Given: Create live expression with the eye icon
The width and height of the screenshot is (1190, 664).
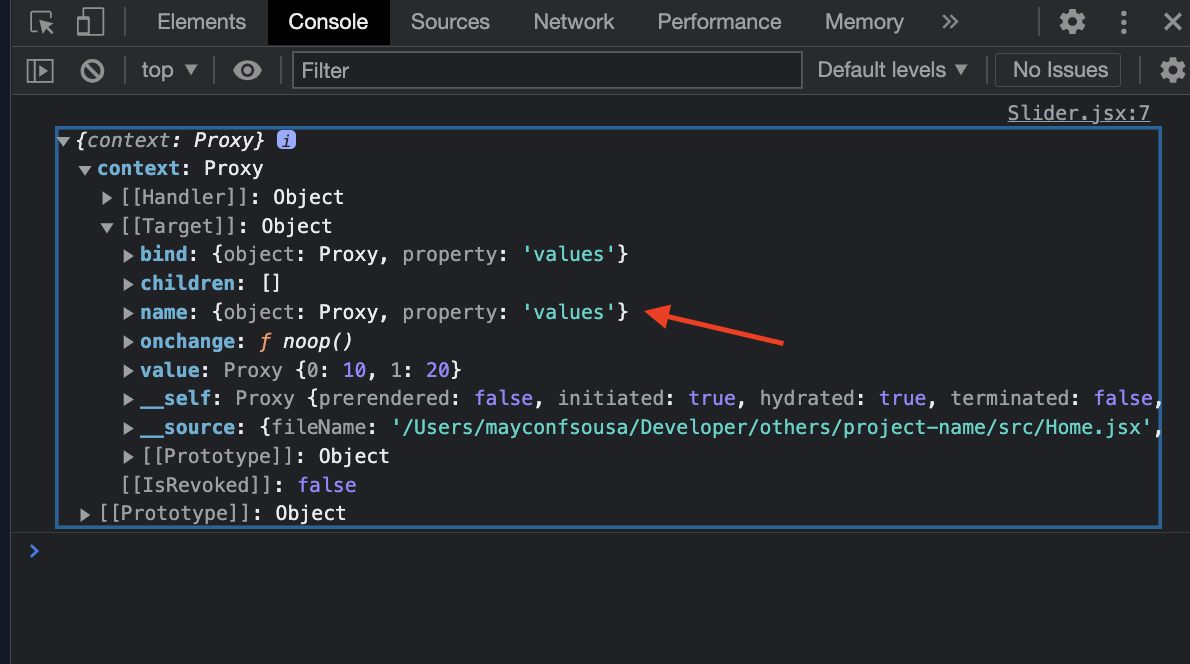Looking at the screenshot, I should [x=247, y=71].
